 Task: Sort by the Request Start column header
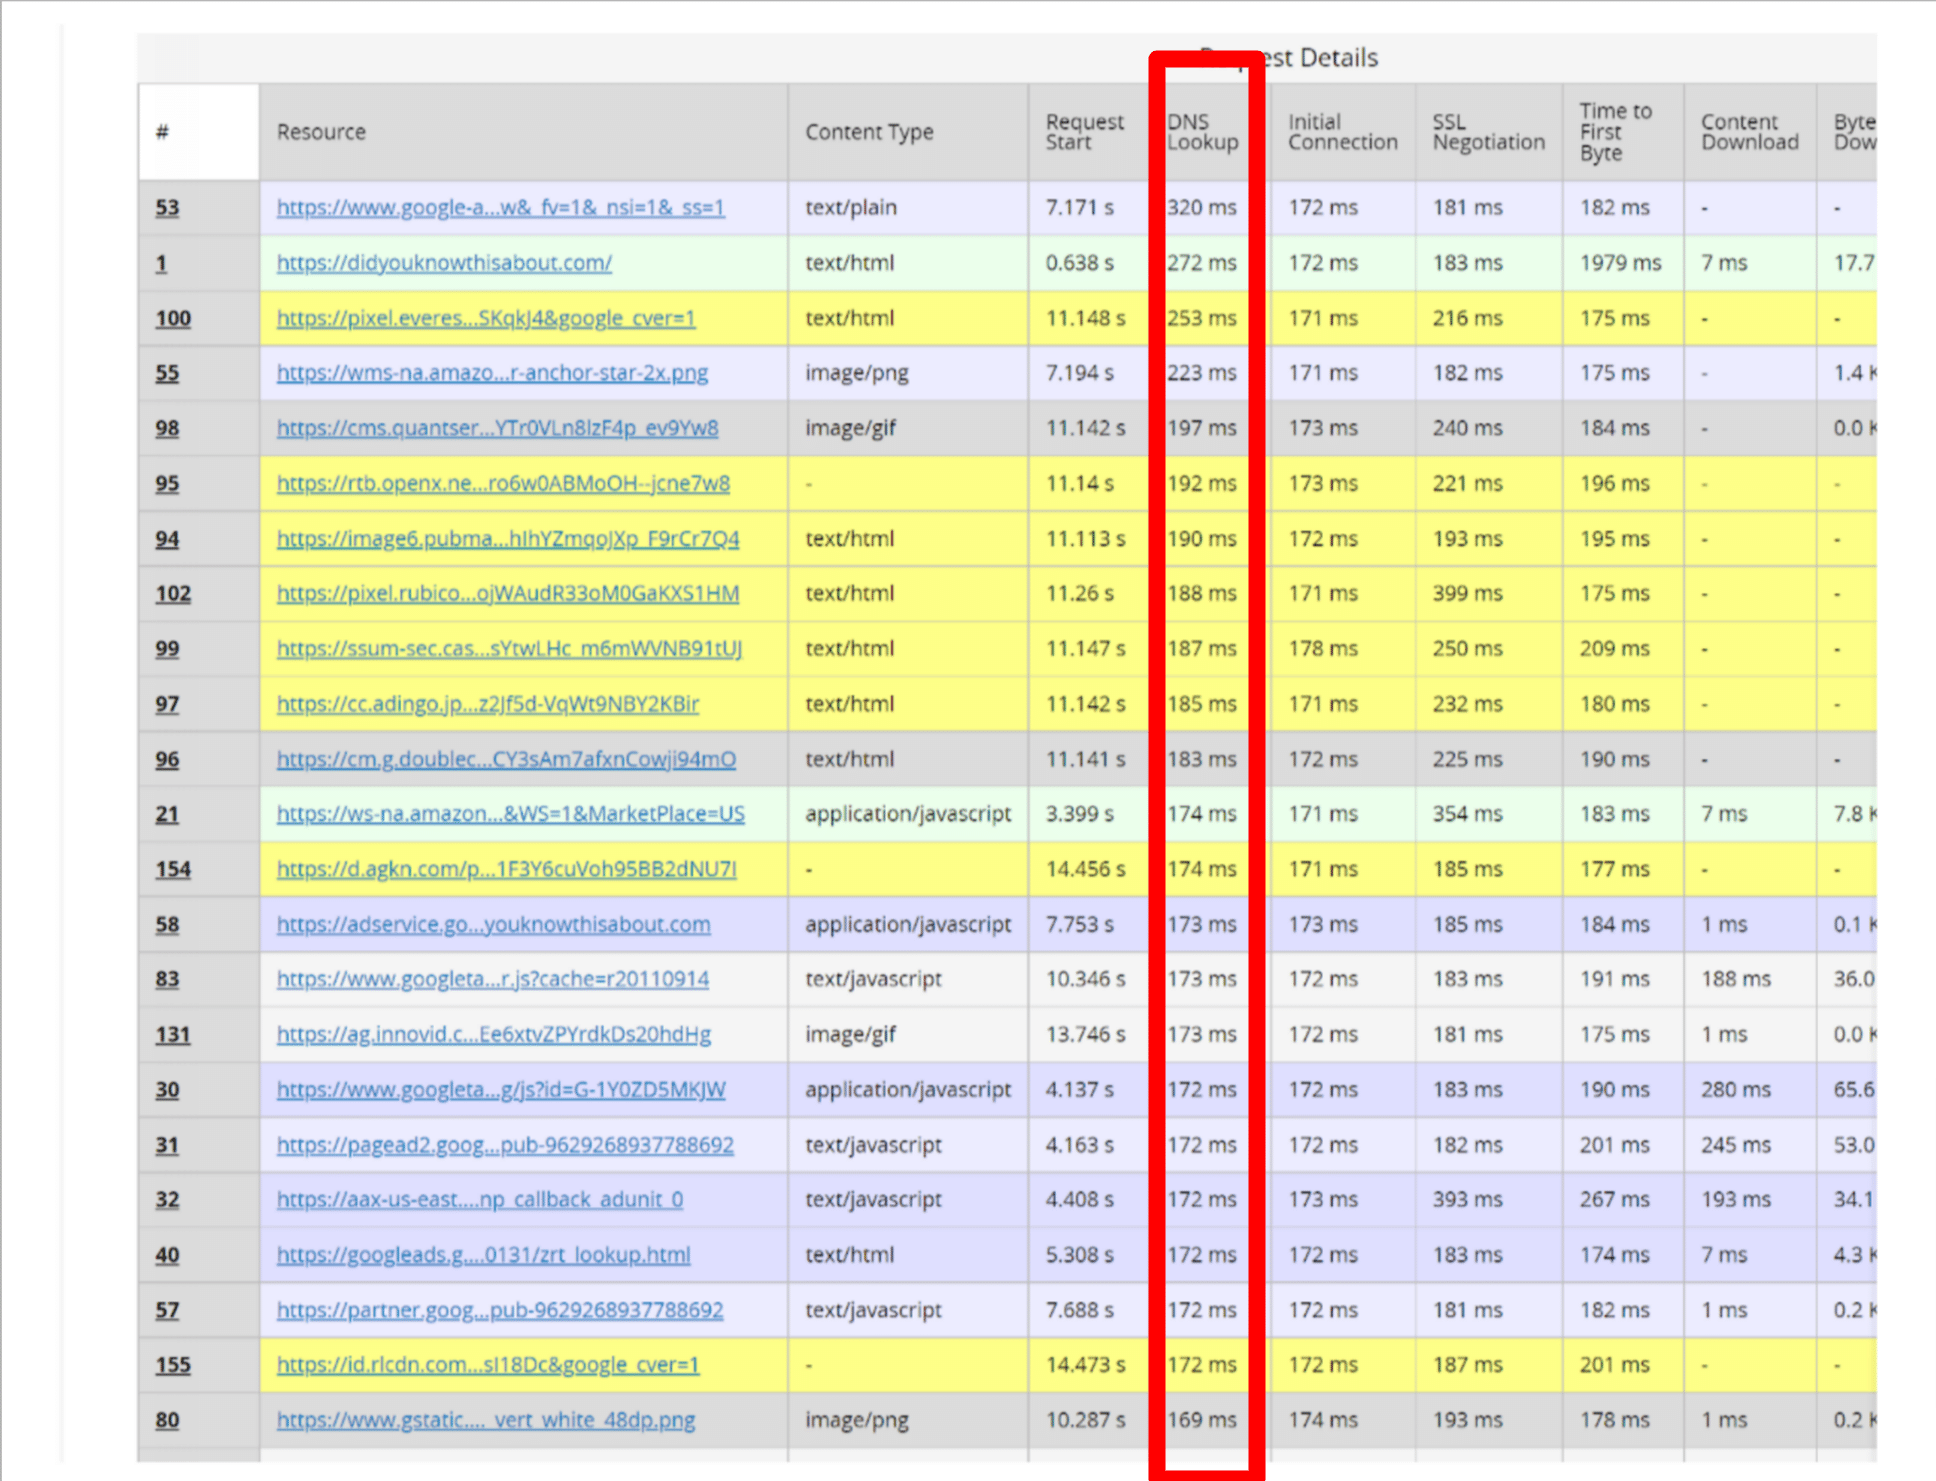coord(1086,131)
